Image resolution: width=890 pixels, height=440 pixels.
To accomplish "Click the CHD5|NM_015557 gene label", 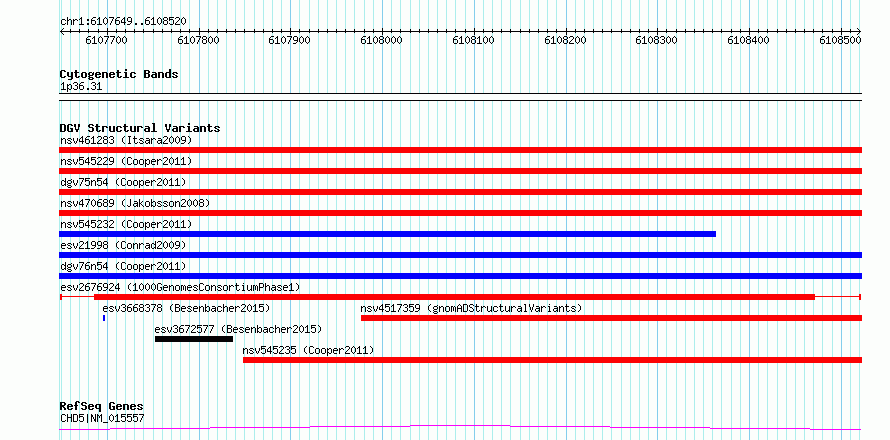I will (x=102, y=418).
